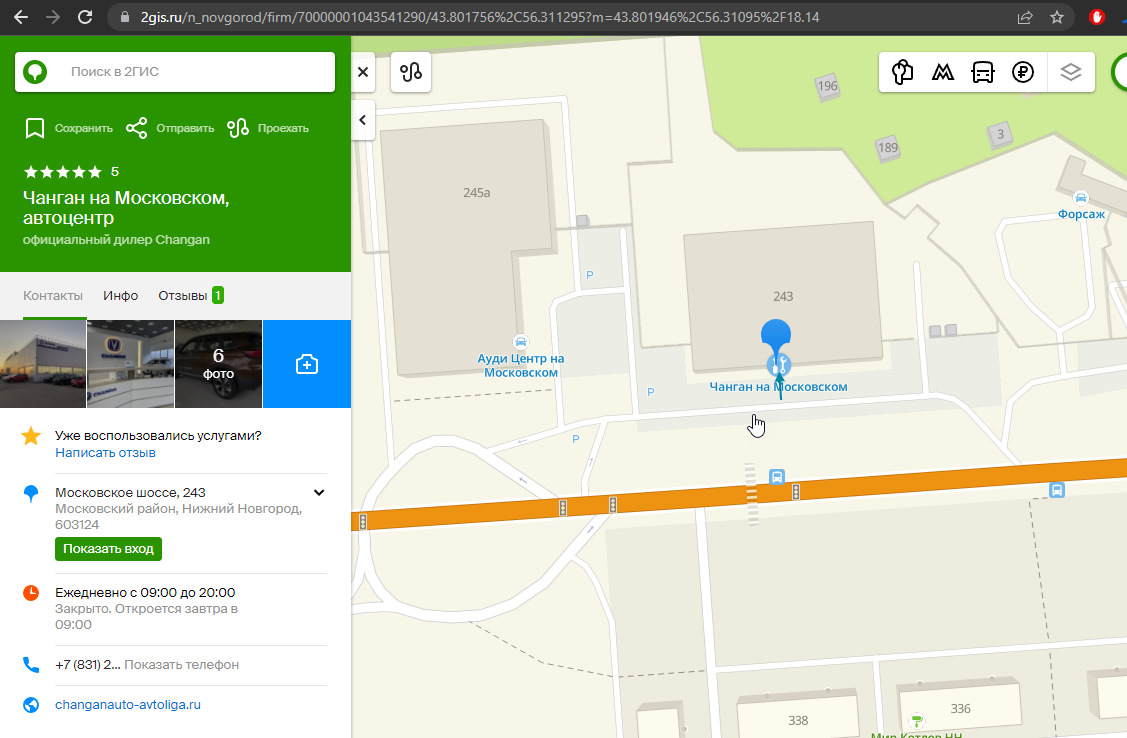Open the tourist landmarks layer icon
The height and width of the screenshot is (738, 1127).
[902, 72]
